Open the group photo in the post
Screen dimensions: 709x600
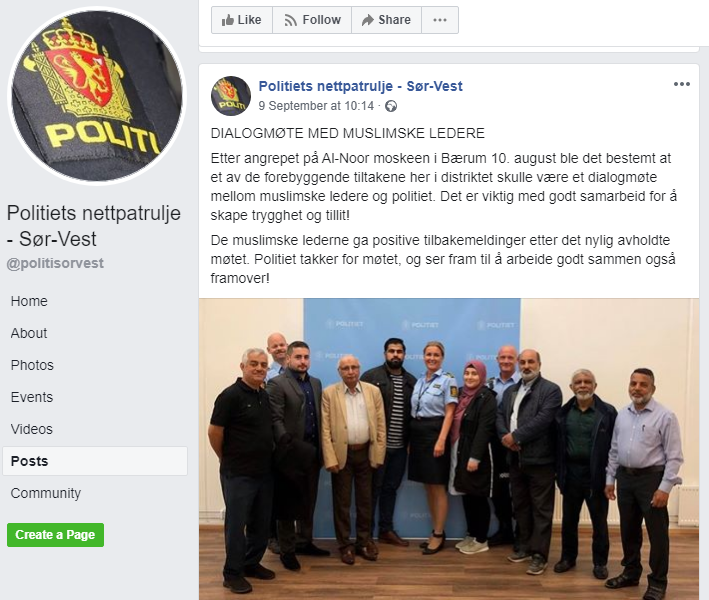[x=449, y=449]
